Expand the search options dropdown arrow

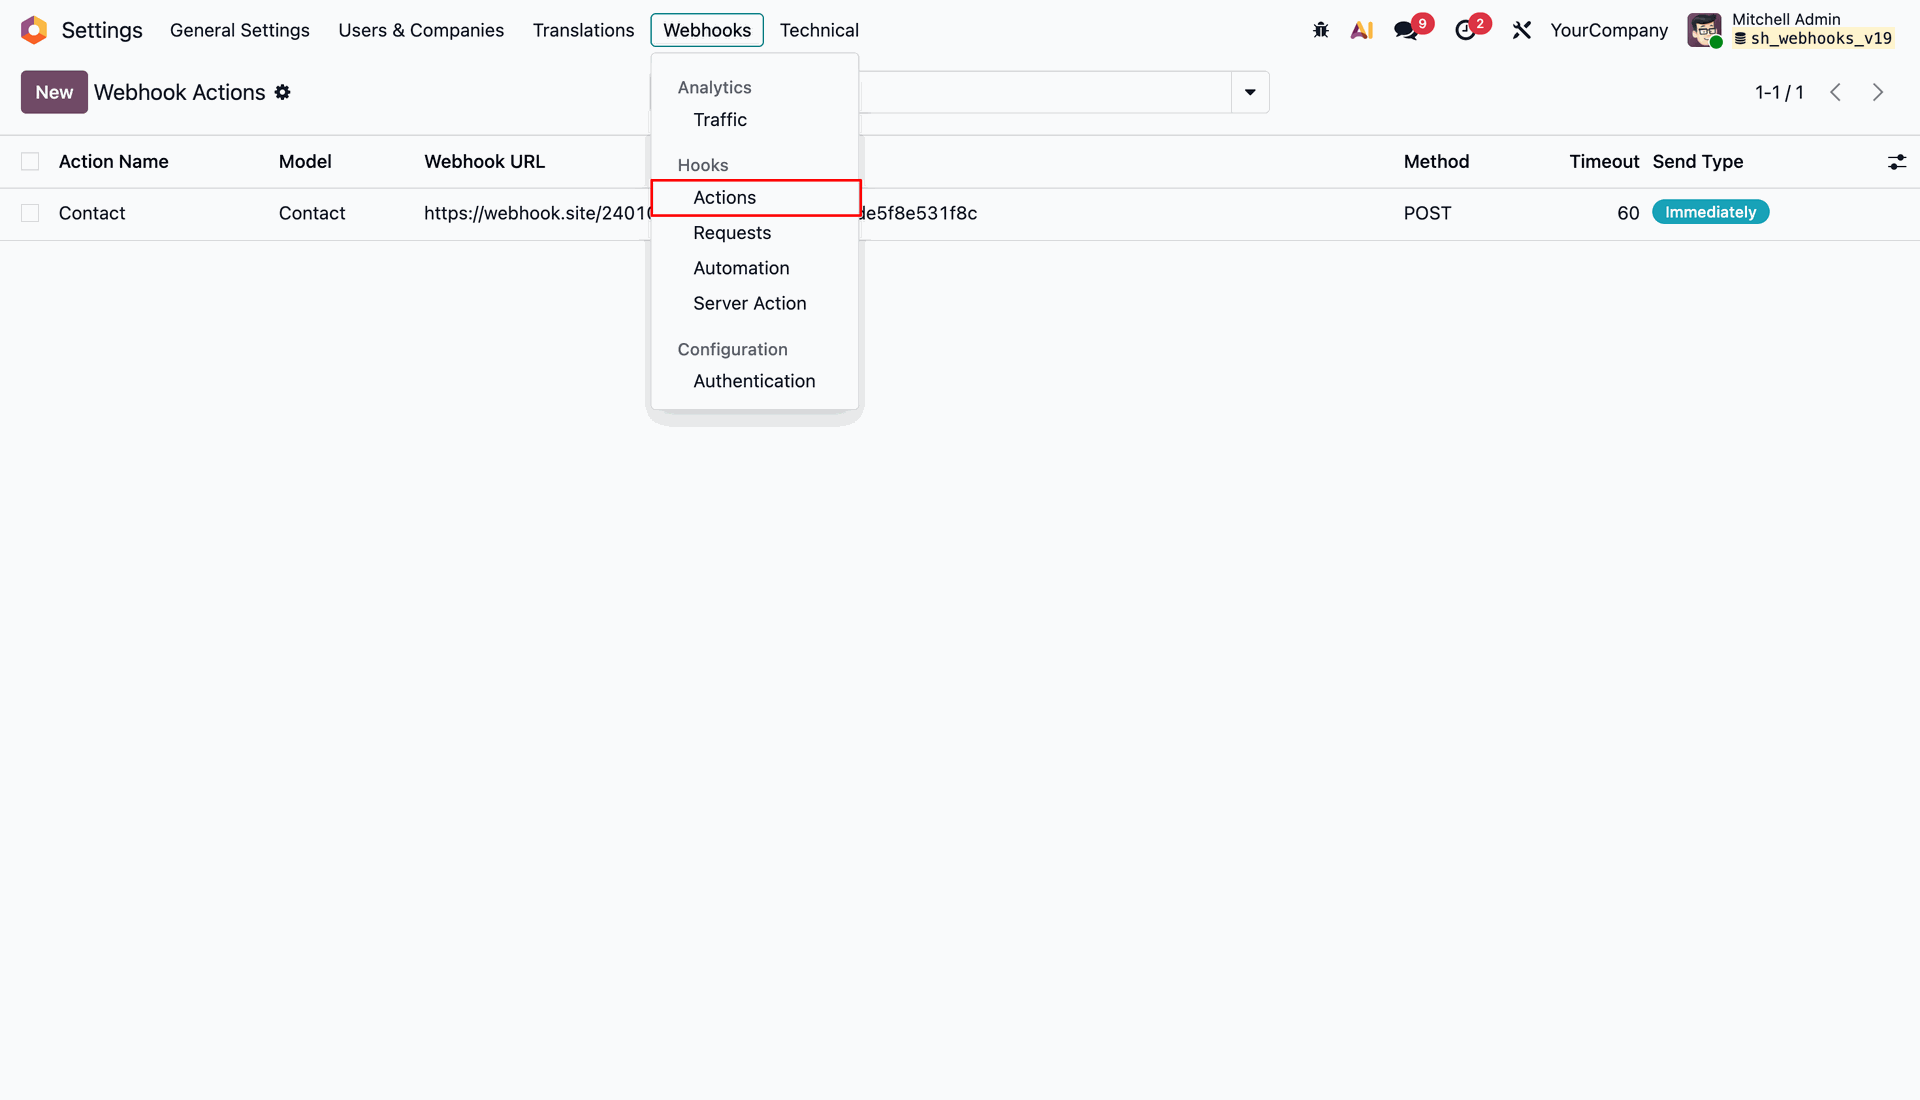(1250, 92)
